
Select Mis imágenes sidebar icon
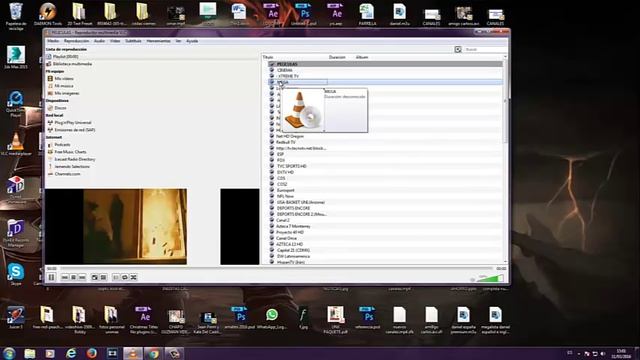tap(50, 93)
